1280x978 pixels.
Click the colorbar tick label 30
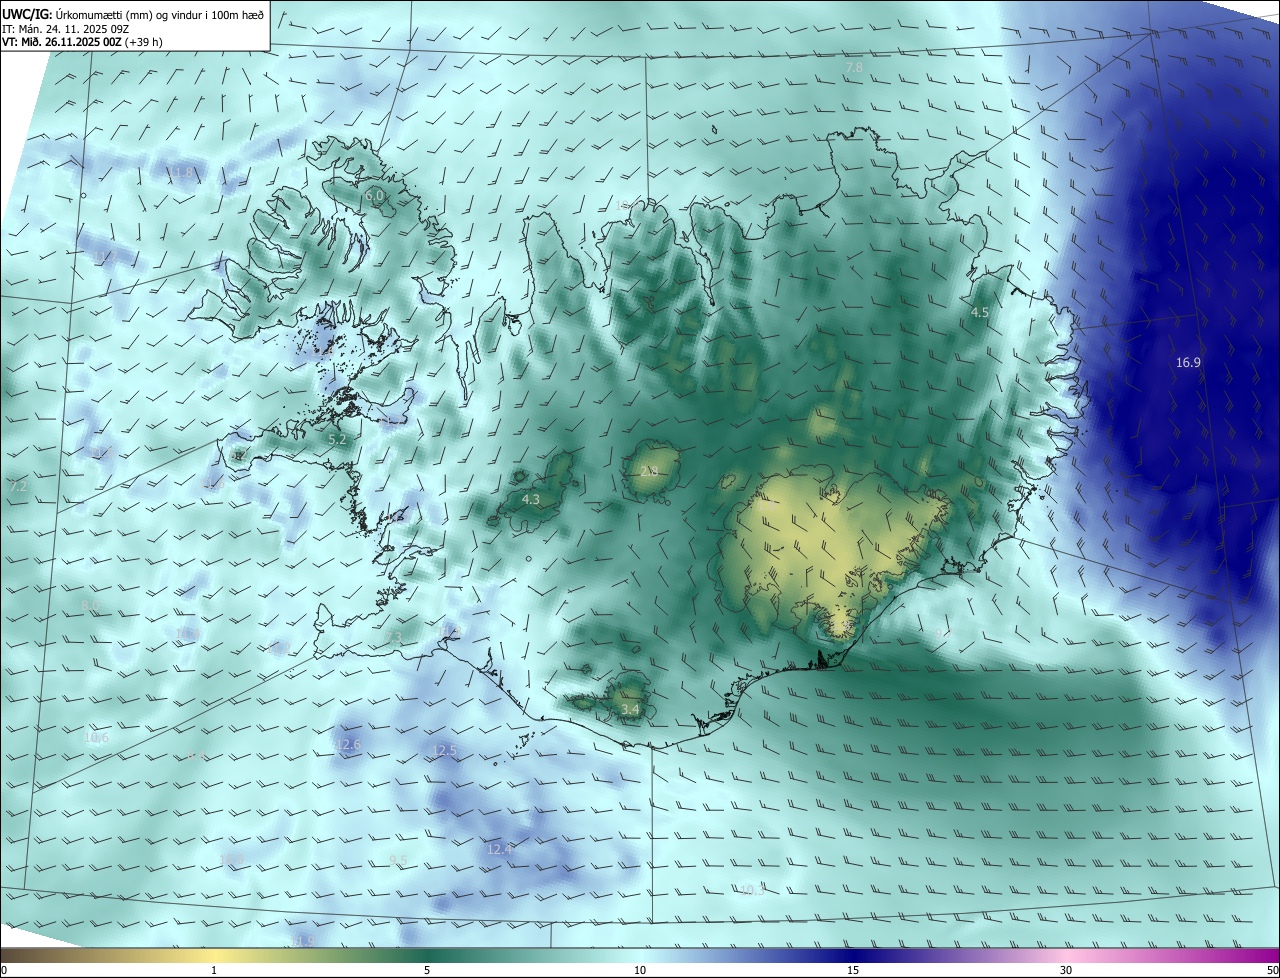point(1066,971)
